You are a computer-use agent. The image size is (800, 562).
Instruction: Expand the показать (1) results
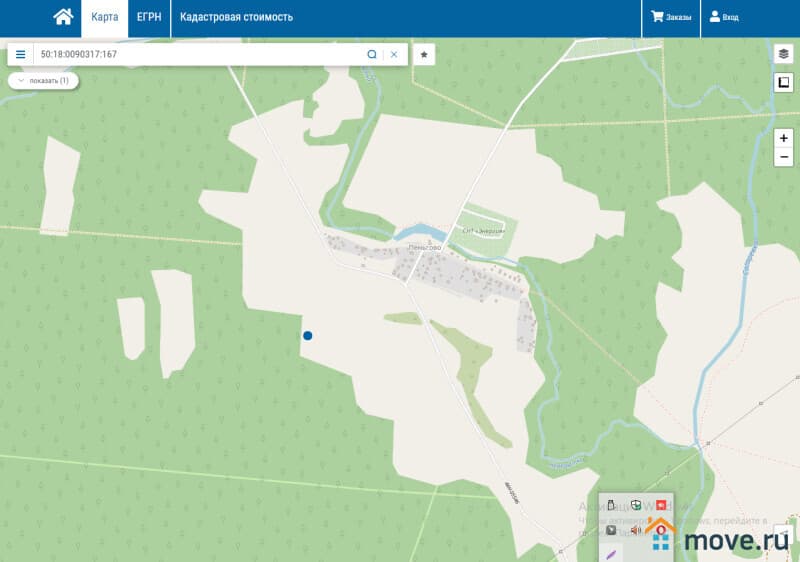point(43,80)
